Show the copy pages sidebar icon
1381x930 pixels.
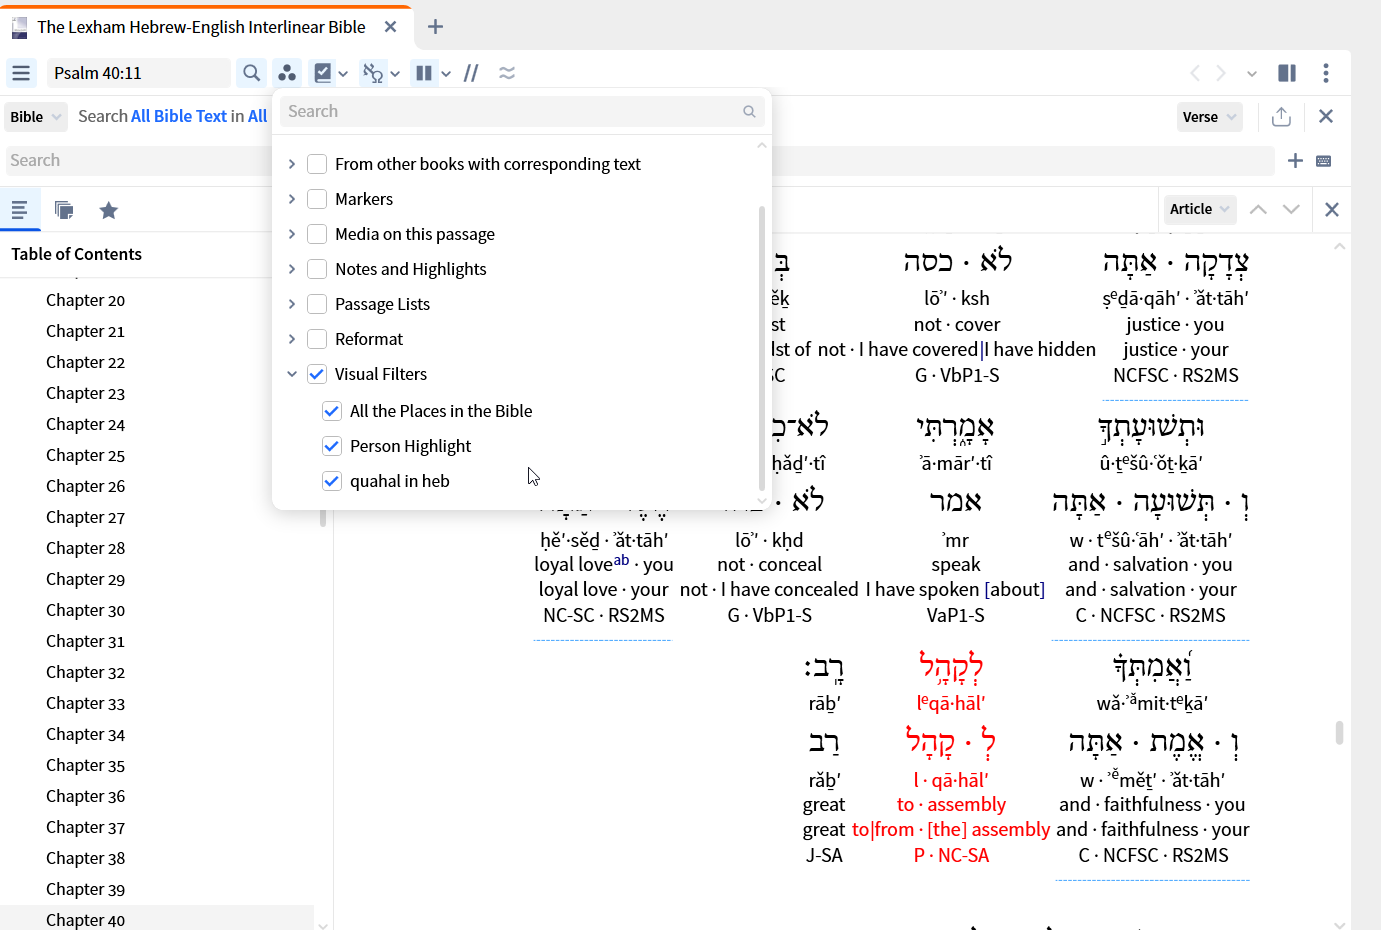click(x=64, y=210)
